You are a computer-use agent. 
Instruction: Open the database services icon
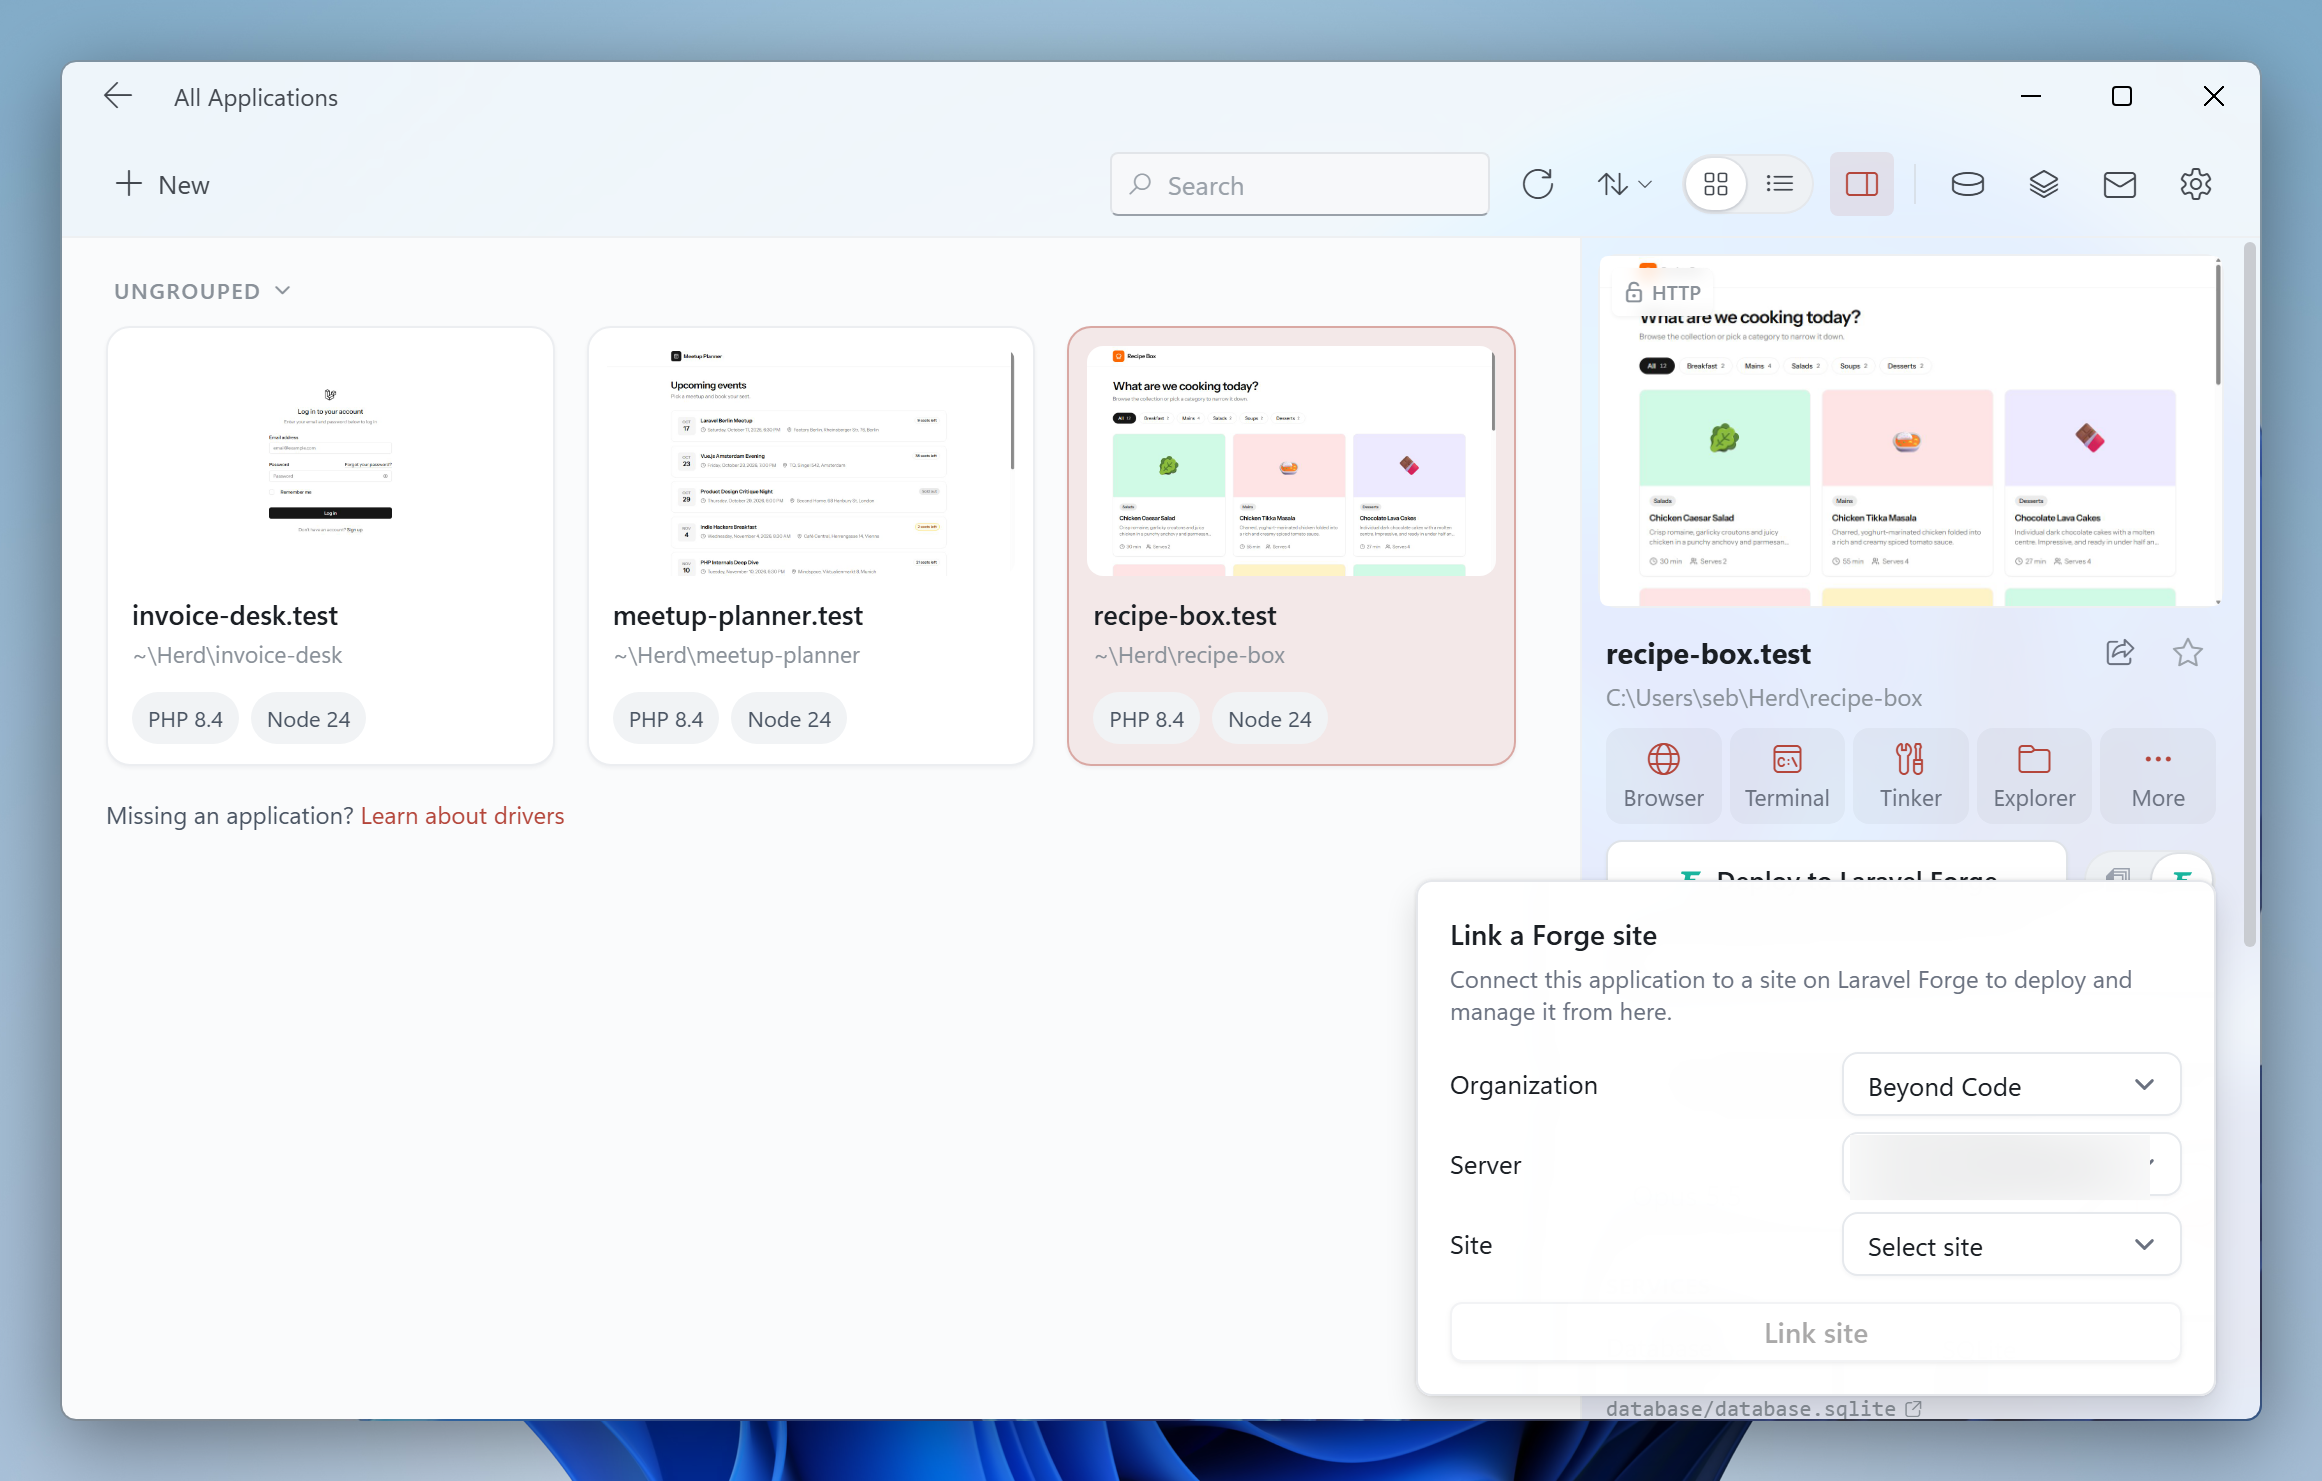[x=1967, y=184]
